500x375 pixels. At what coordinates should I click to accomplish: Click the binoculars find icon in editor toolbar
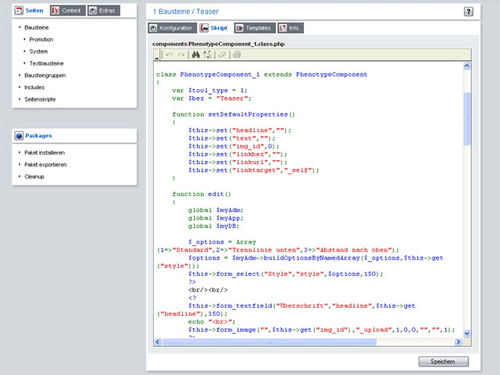(196, 55)
